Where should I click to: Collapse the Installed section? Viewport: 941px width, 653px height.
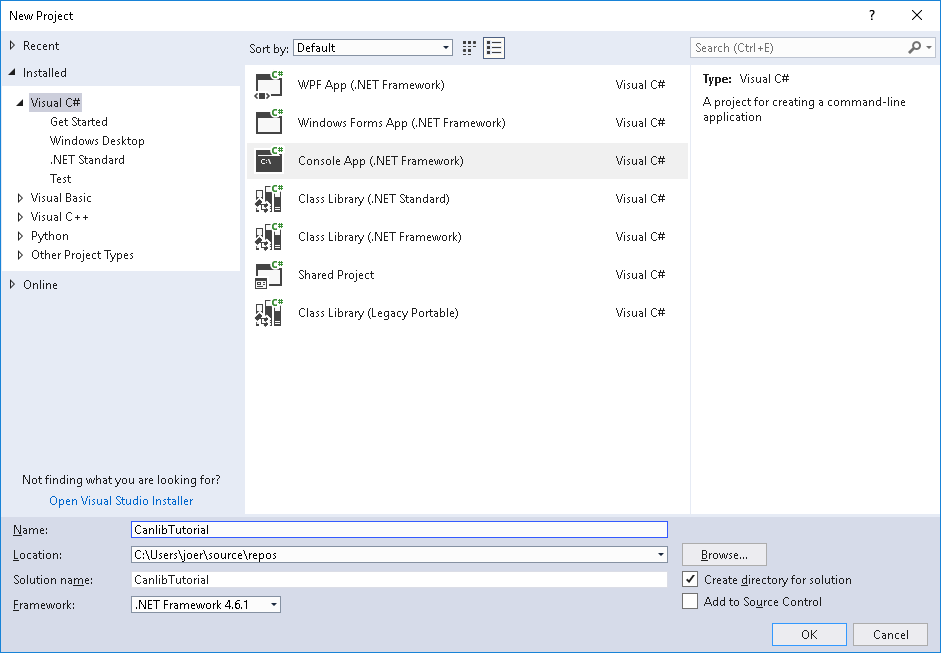point(12,73)
